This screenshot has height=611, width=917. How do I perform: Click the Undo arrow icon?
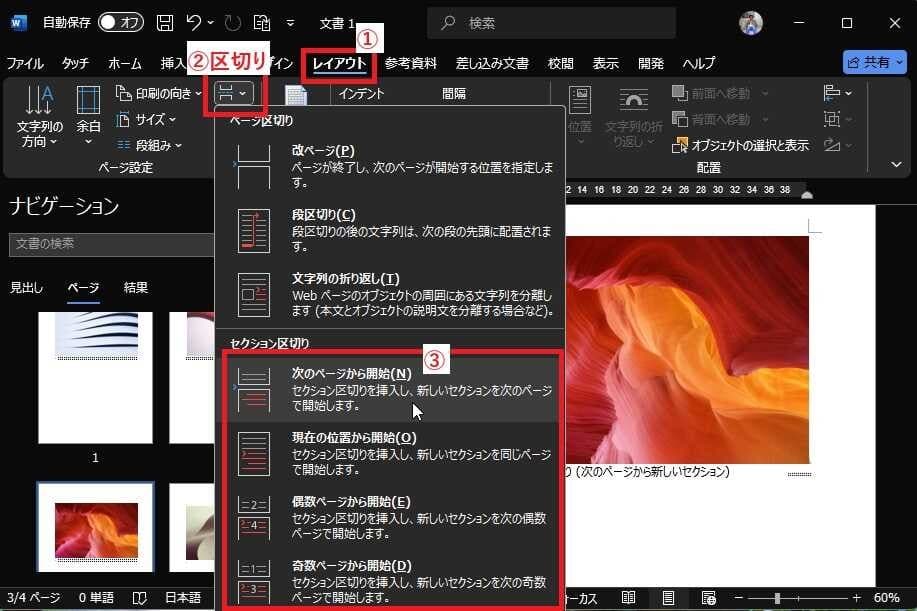(195, 22)
